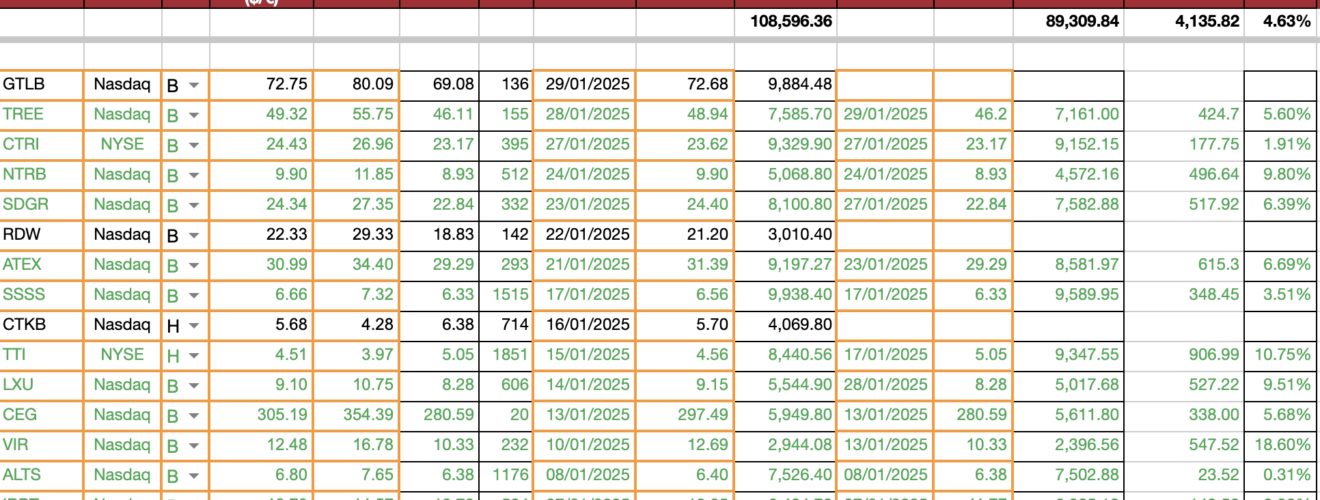Select the exit date 23/01/2025 for ATEX
This screenshot has width=1320, height=500.
tap(885, 265)
